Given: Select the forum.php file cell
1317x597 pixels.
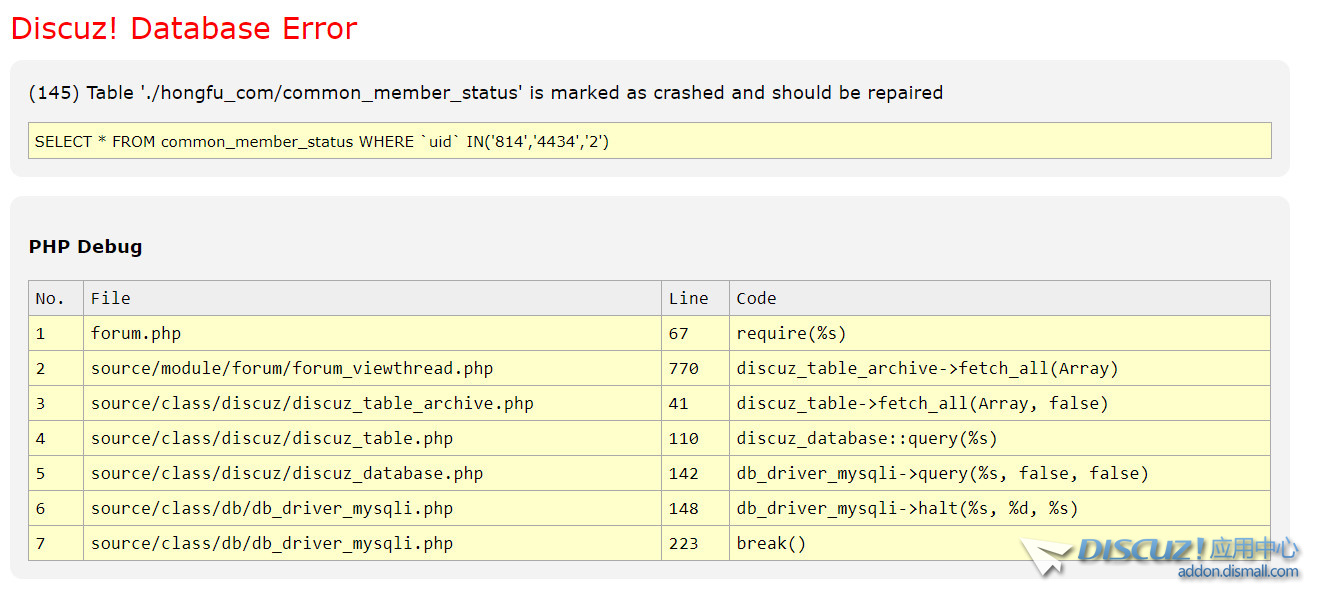Looking at the screenshot, I should [136, 333].
